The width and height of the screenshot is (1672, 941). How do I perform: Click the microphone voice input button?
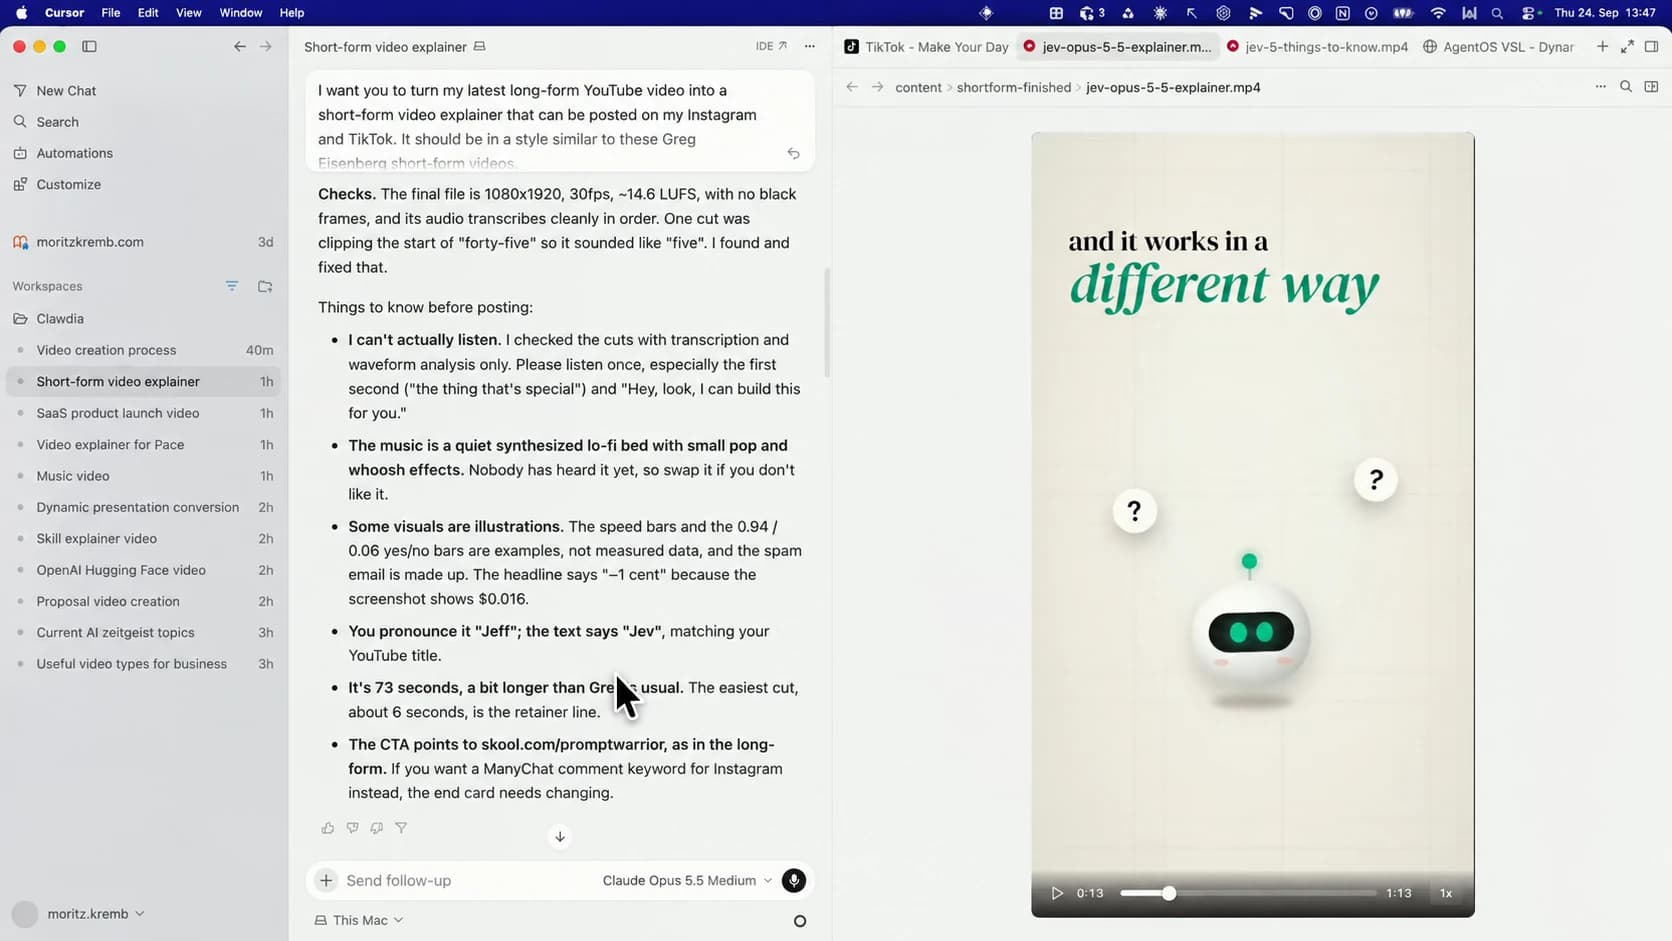click(794, 880)
